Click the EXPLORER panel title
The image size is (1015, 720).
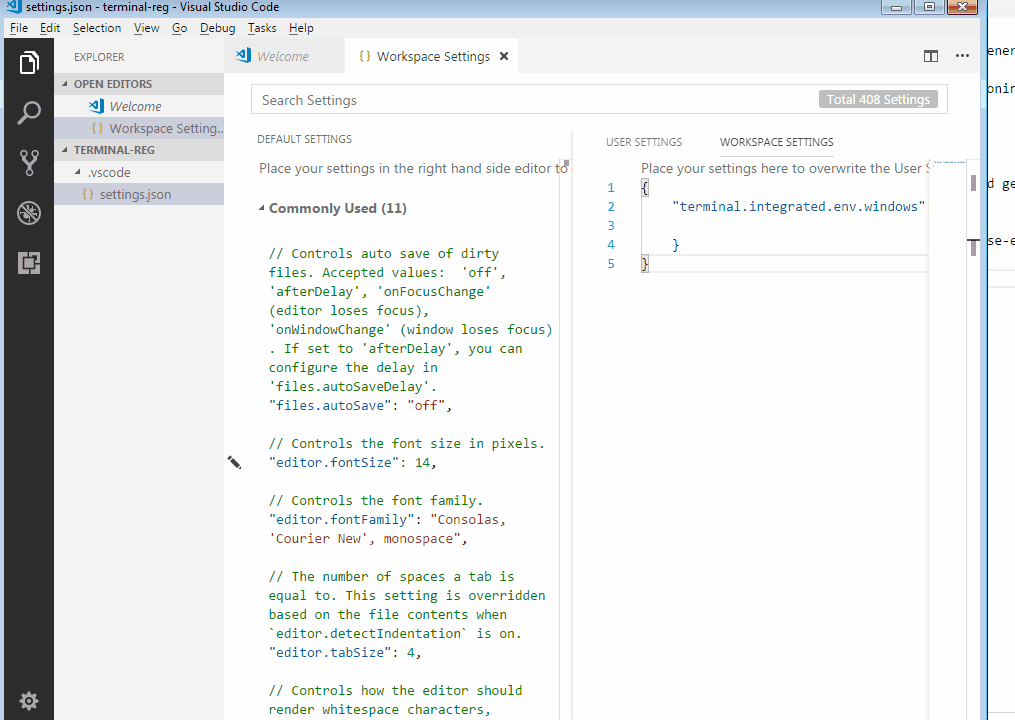(x=99, y=57)
